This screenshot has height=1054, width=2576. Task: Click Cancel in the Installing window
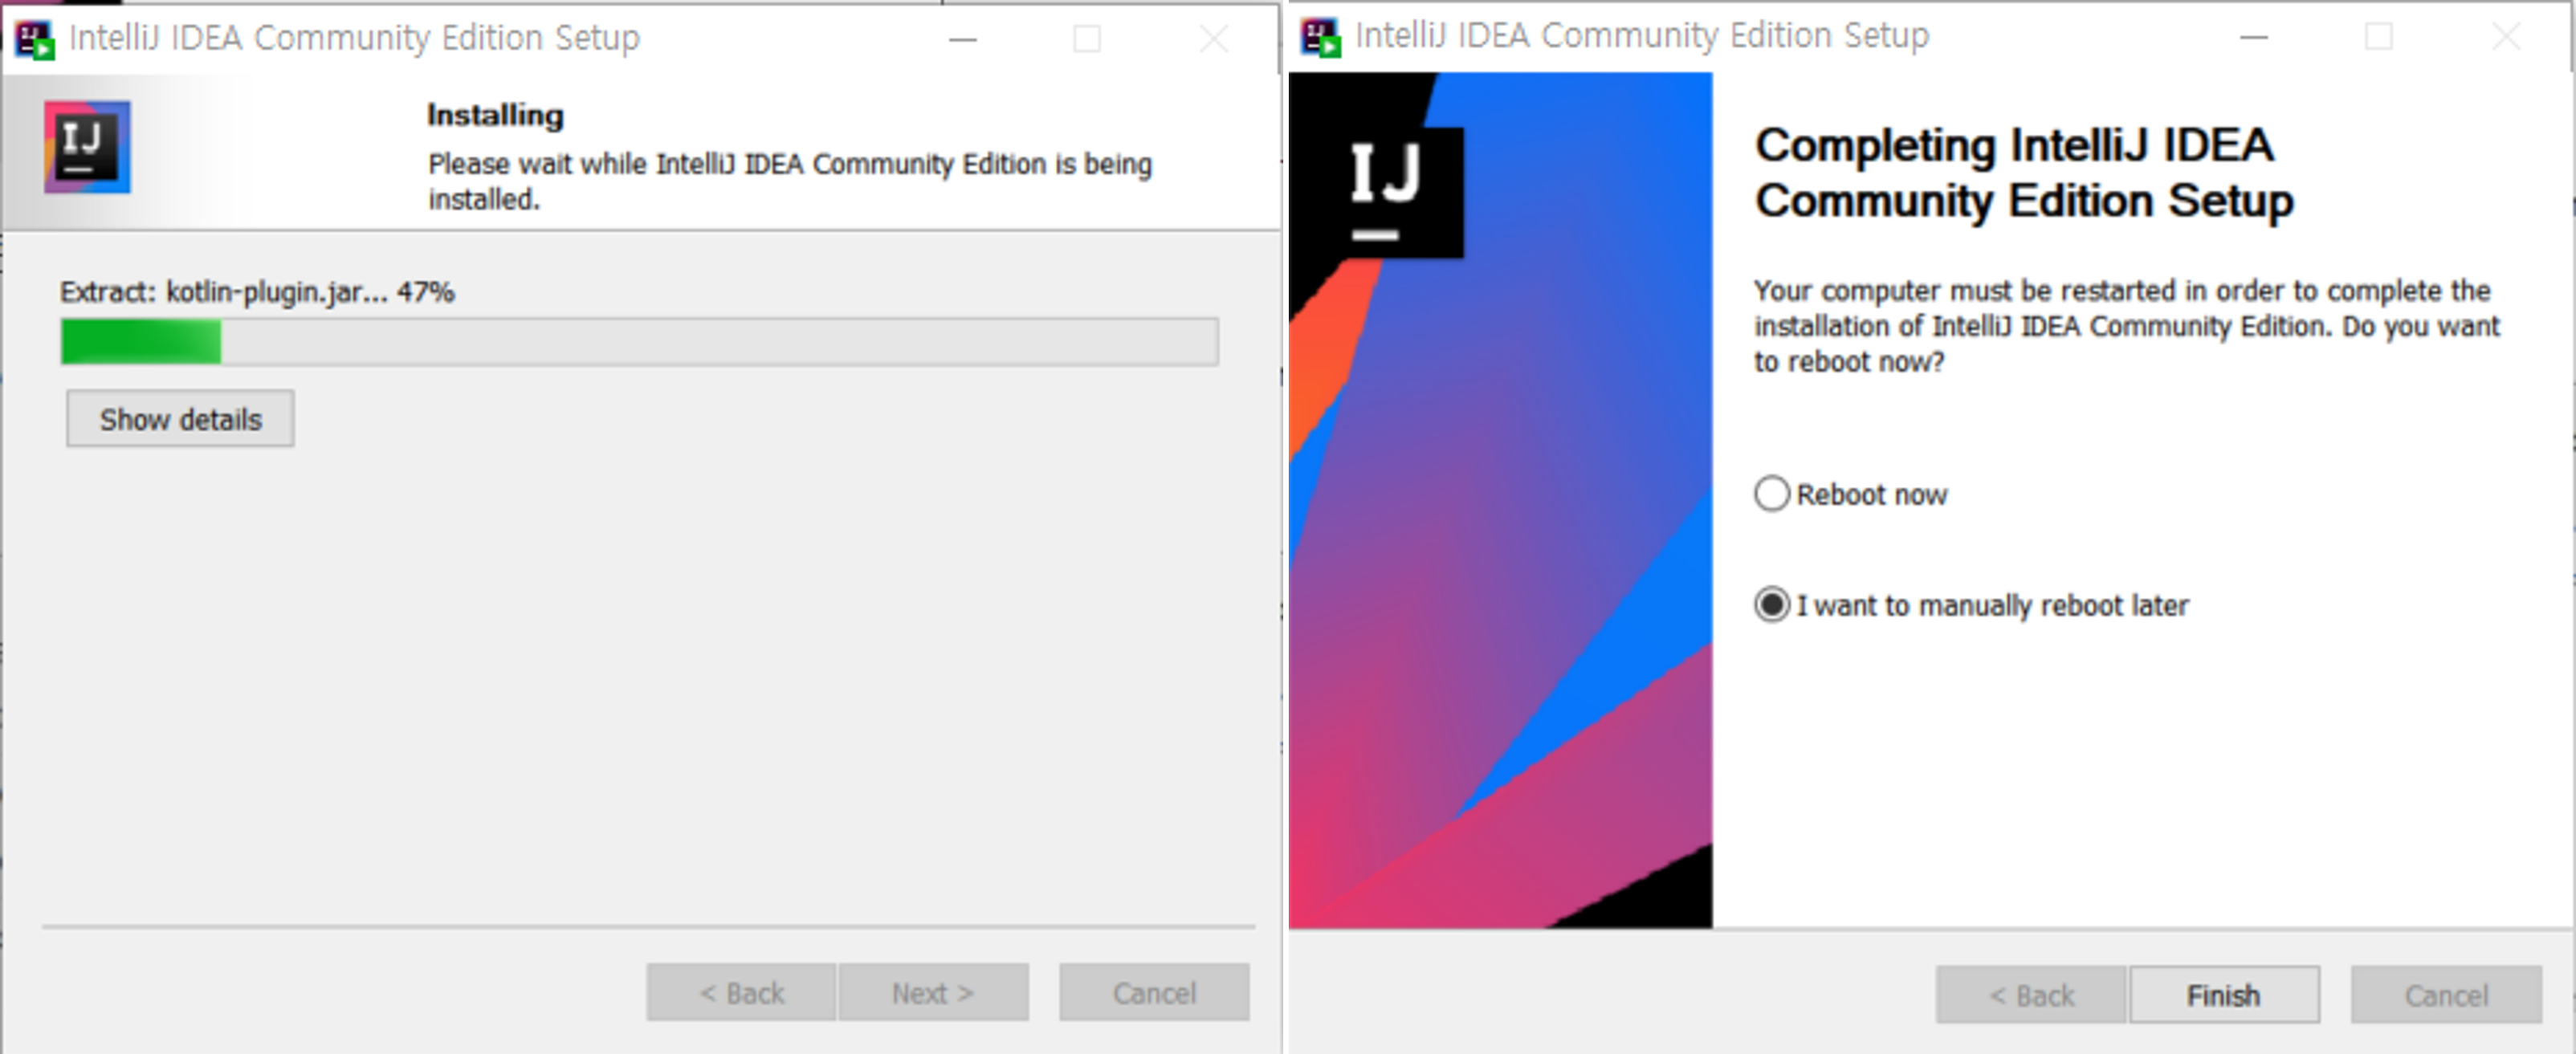pos(1154,992)
